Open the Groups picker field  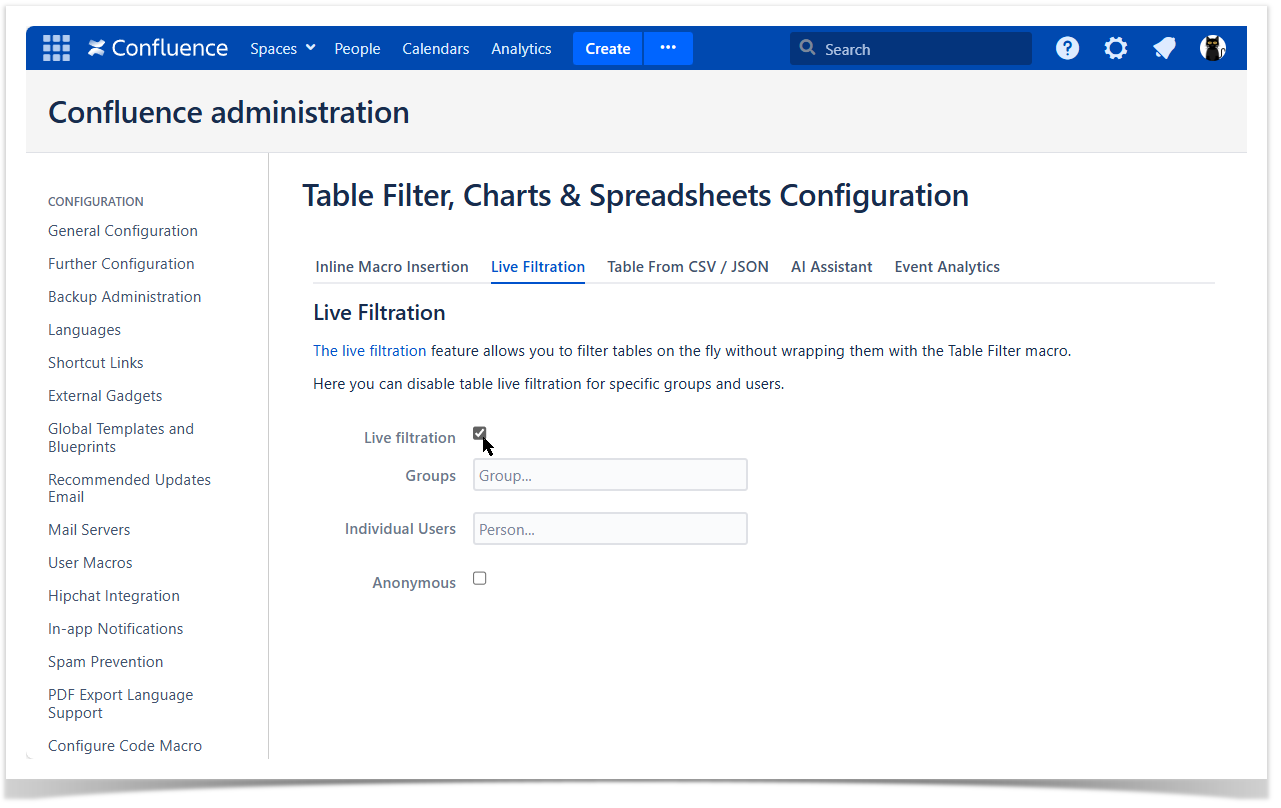[610, 475]
